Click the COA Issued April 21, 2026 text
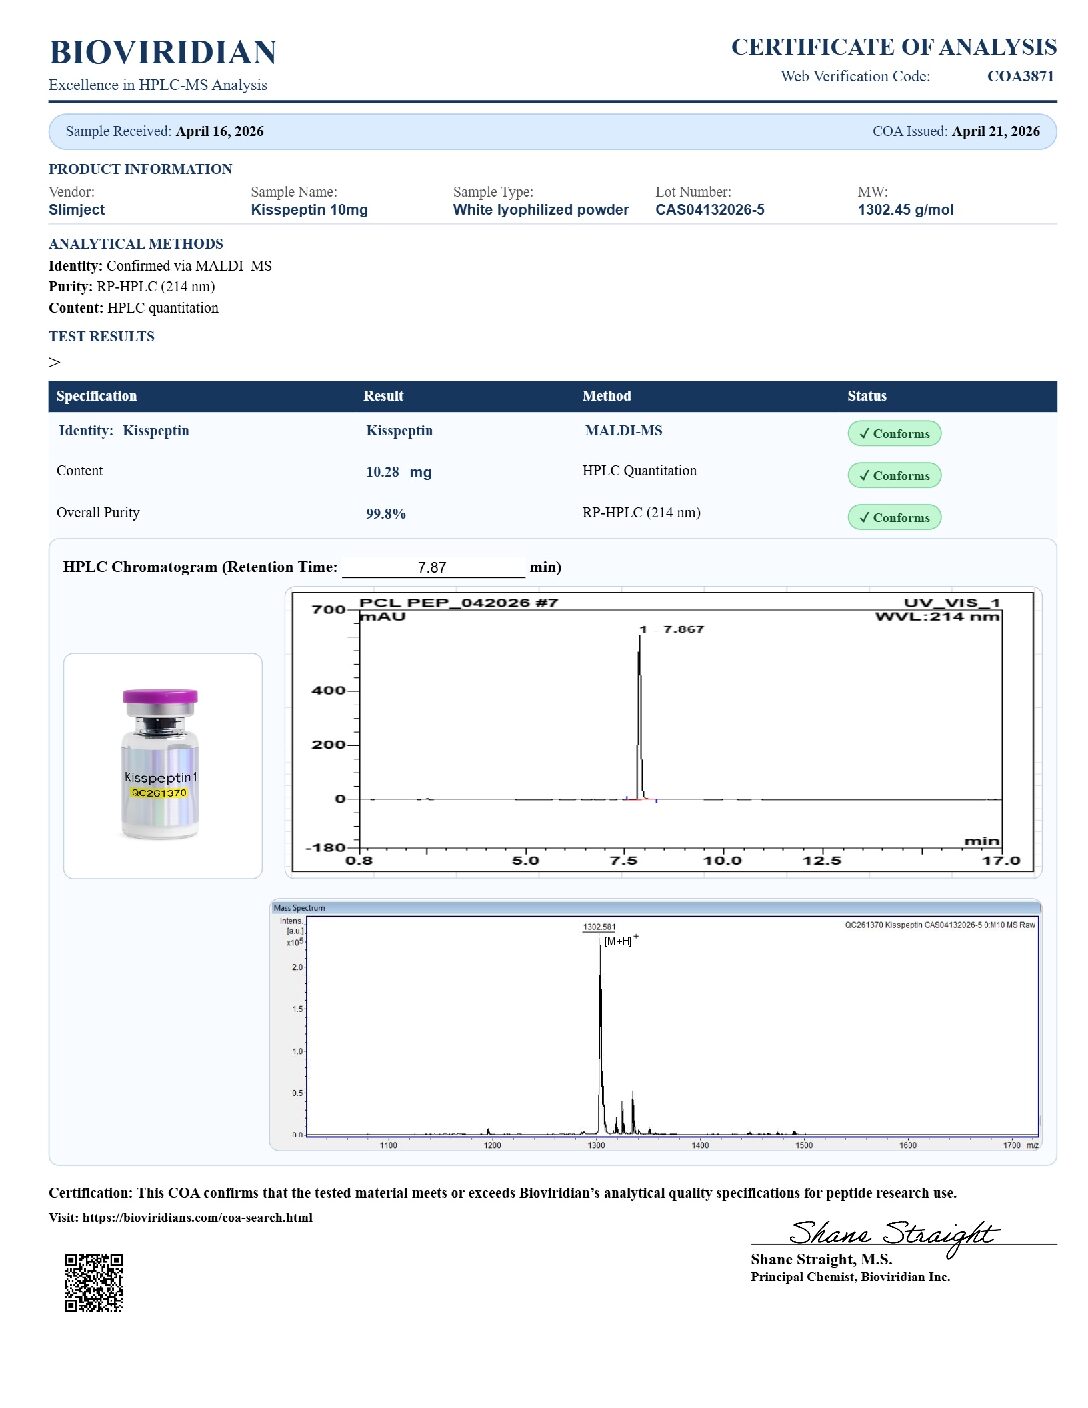This screenshot has width=1088, height=1408. [x=956, y=131]
